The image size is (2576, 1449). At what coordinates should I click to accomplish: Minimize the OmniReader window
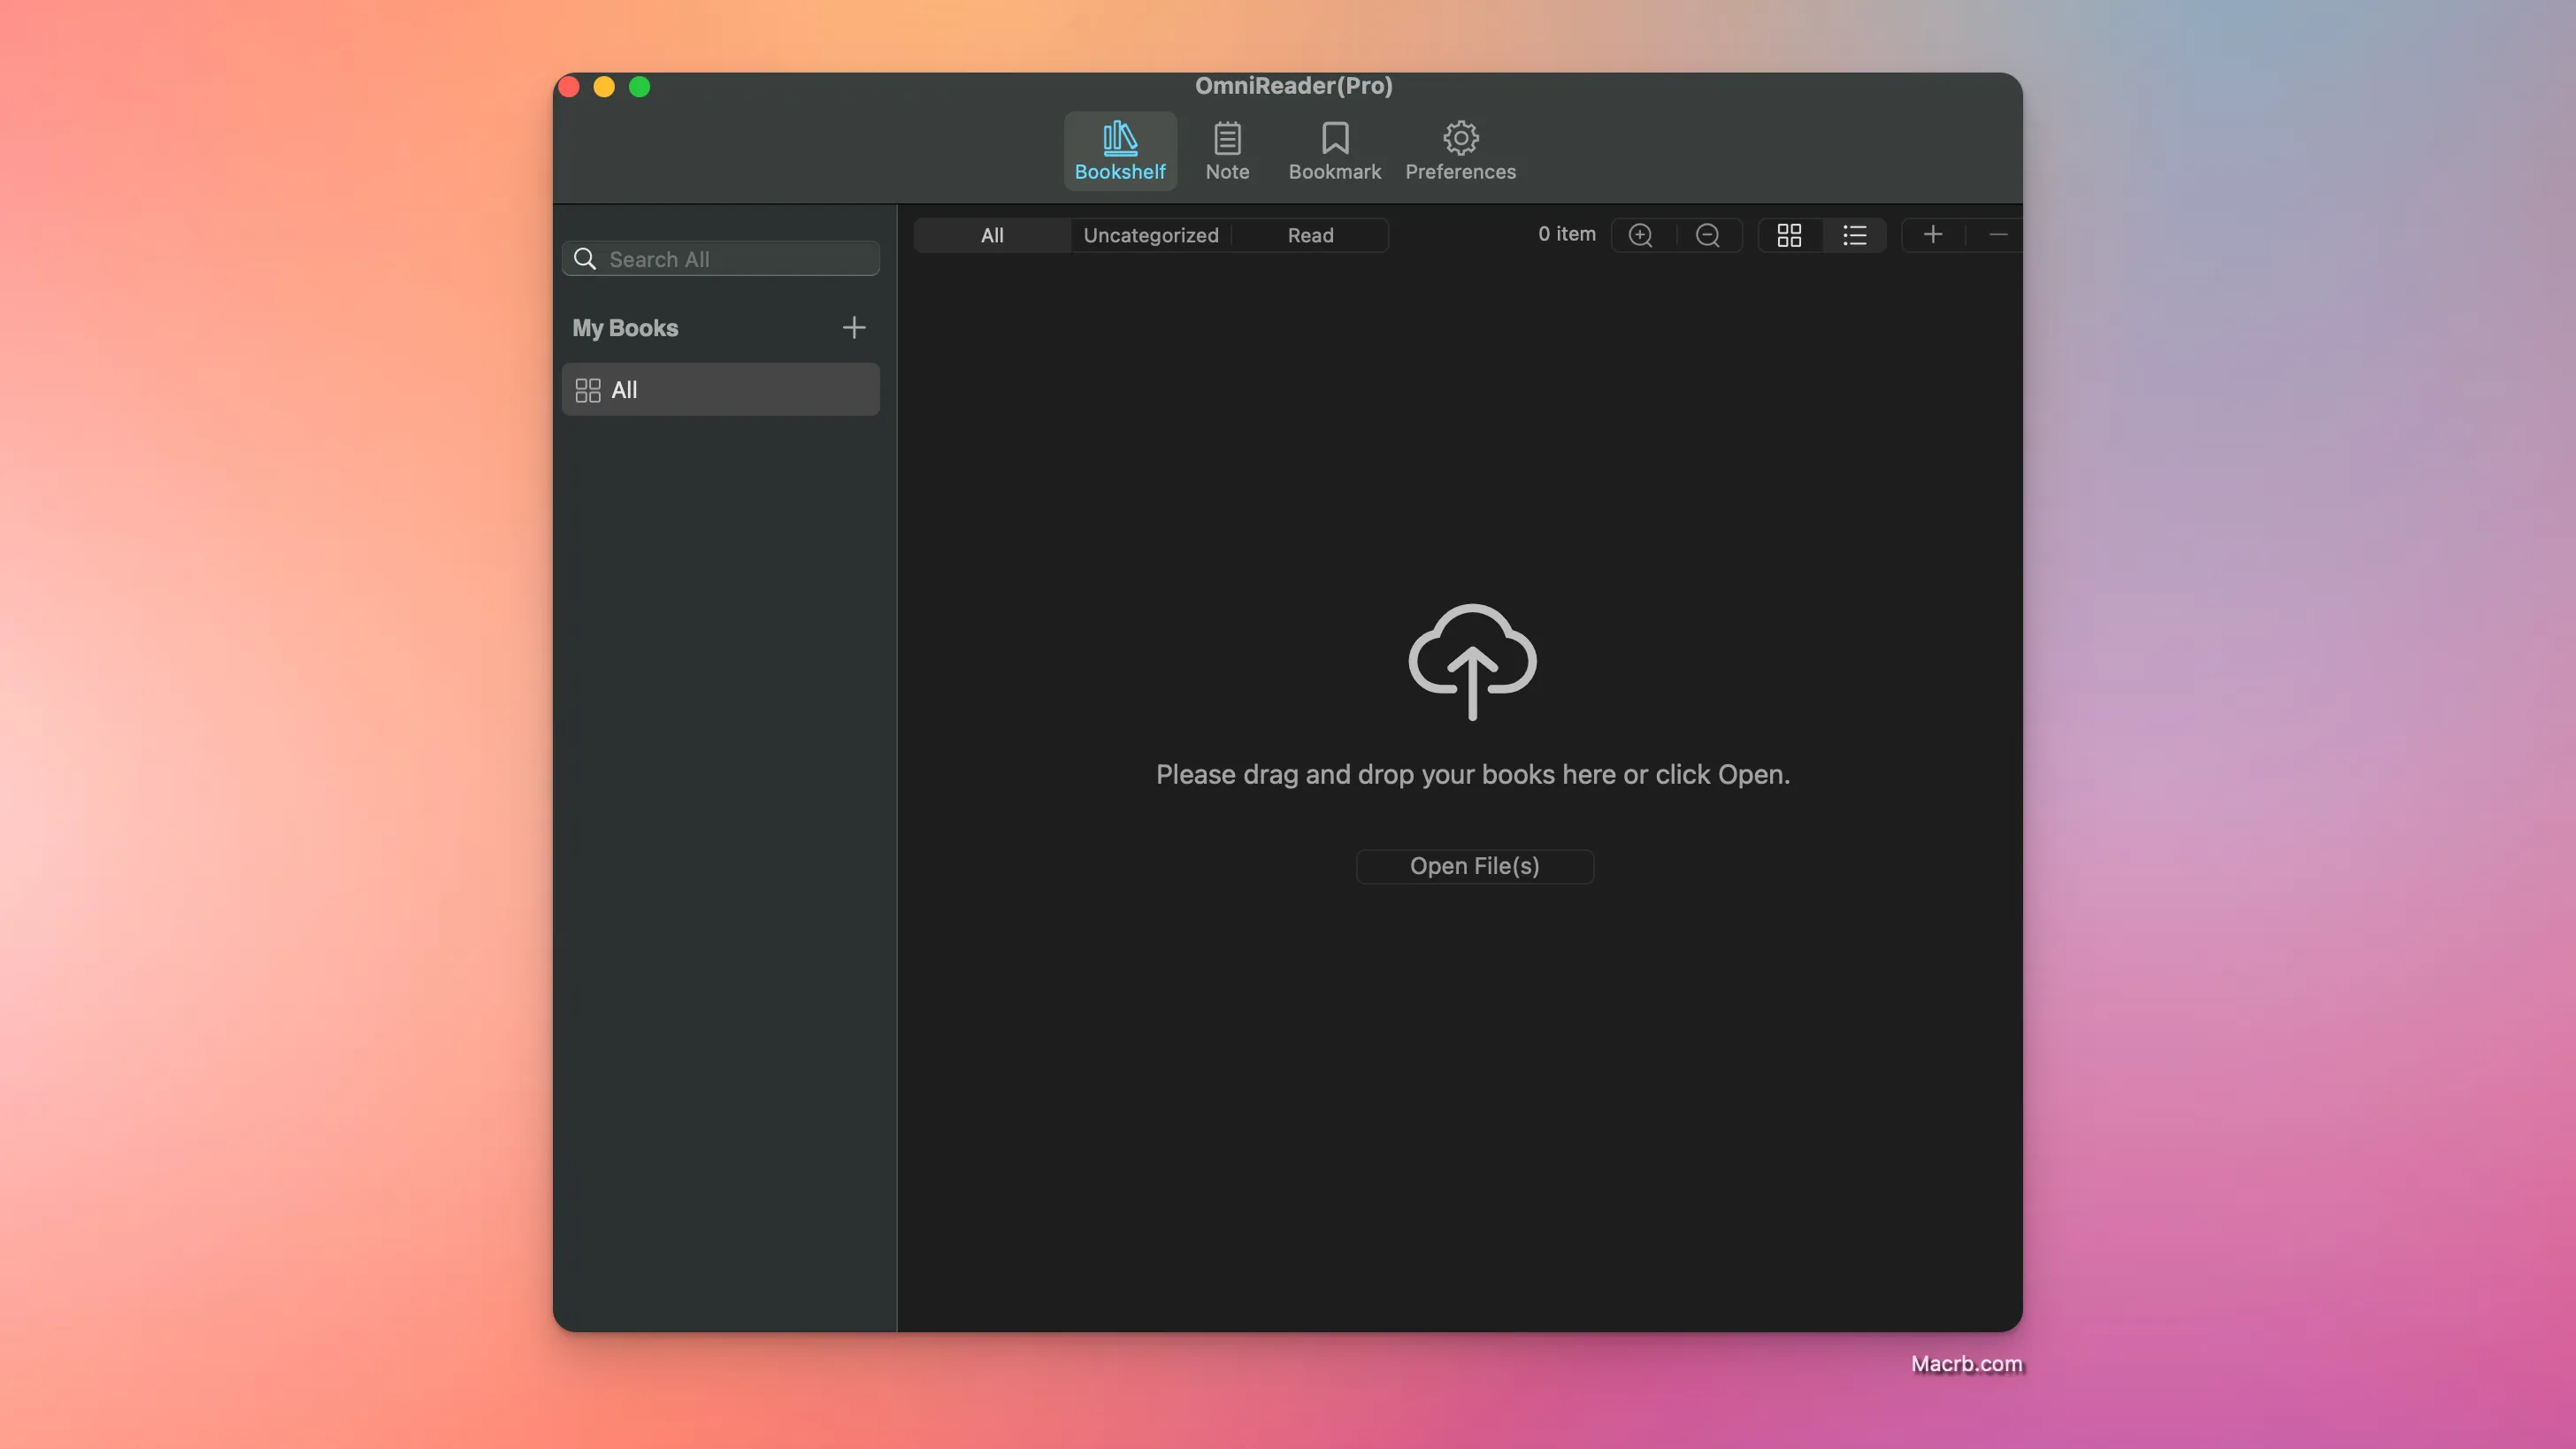(x=604, y=87)
